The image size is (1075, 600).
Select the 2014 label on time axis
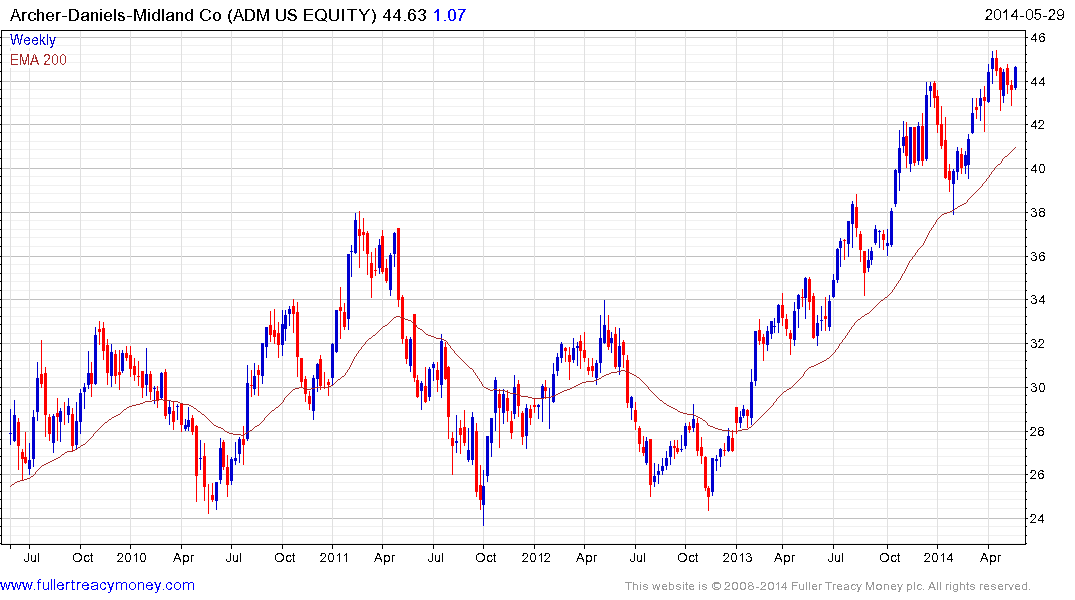coord(939,557)
